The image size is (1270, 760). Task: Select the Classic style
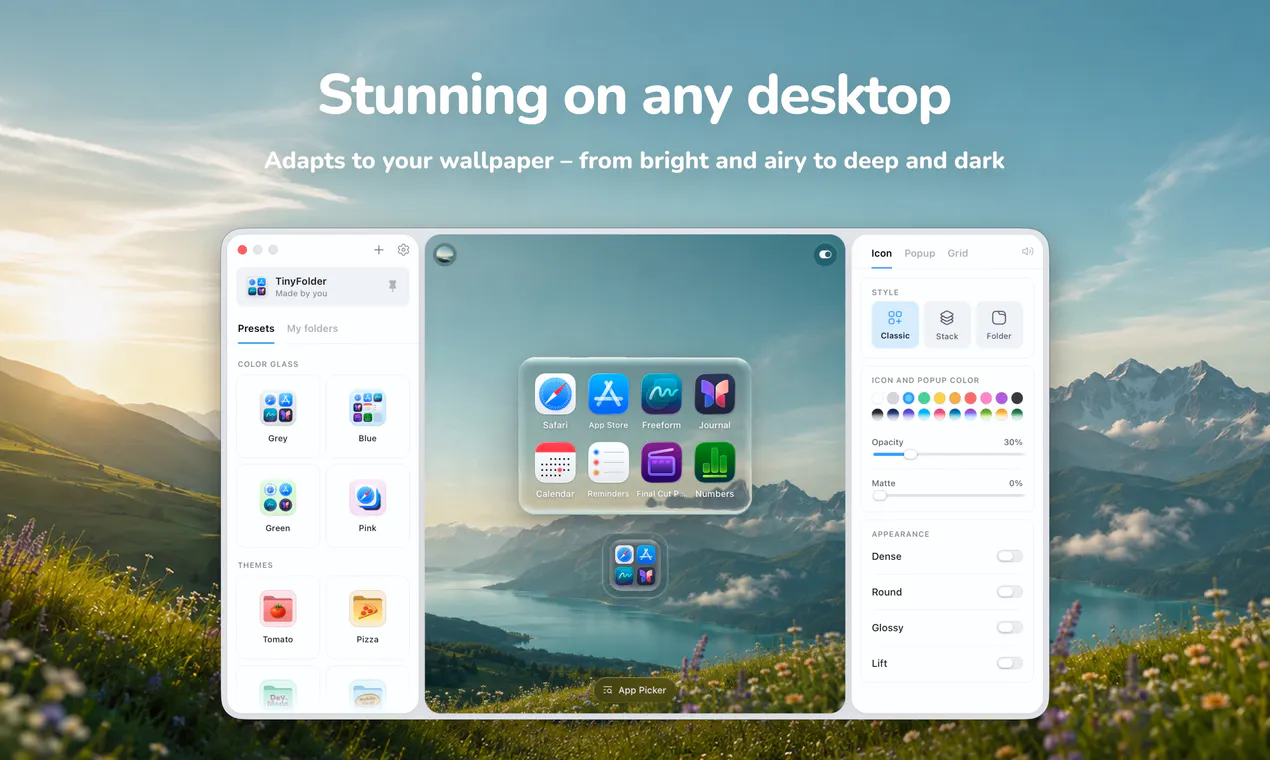coord(895,325)
